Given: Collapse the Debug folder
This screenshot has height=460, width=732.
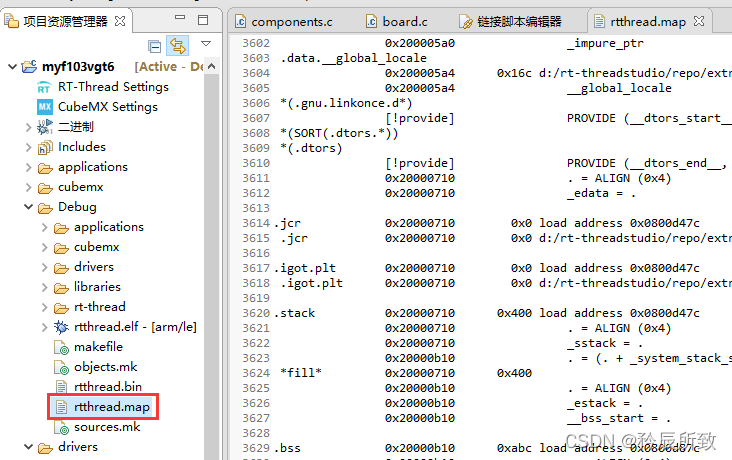Looking at the screenshot, I should [x=28, y=207].
